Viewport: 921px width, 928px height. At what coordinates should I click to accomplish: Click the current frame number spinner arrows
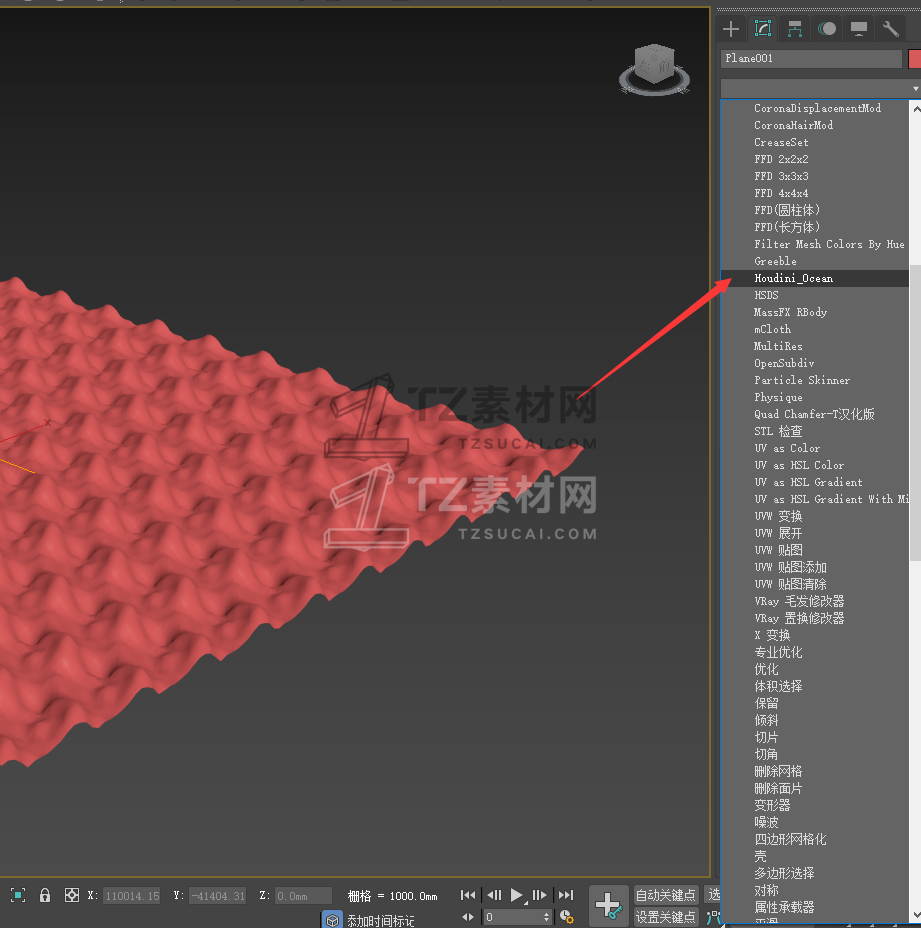tap(546, 917)
